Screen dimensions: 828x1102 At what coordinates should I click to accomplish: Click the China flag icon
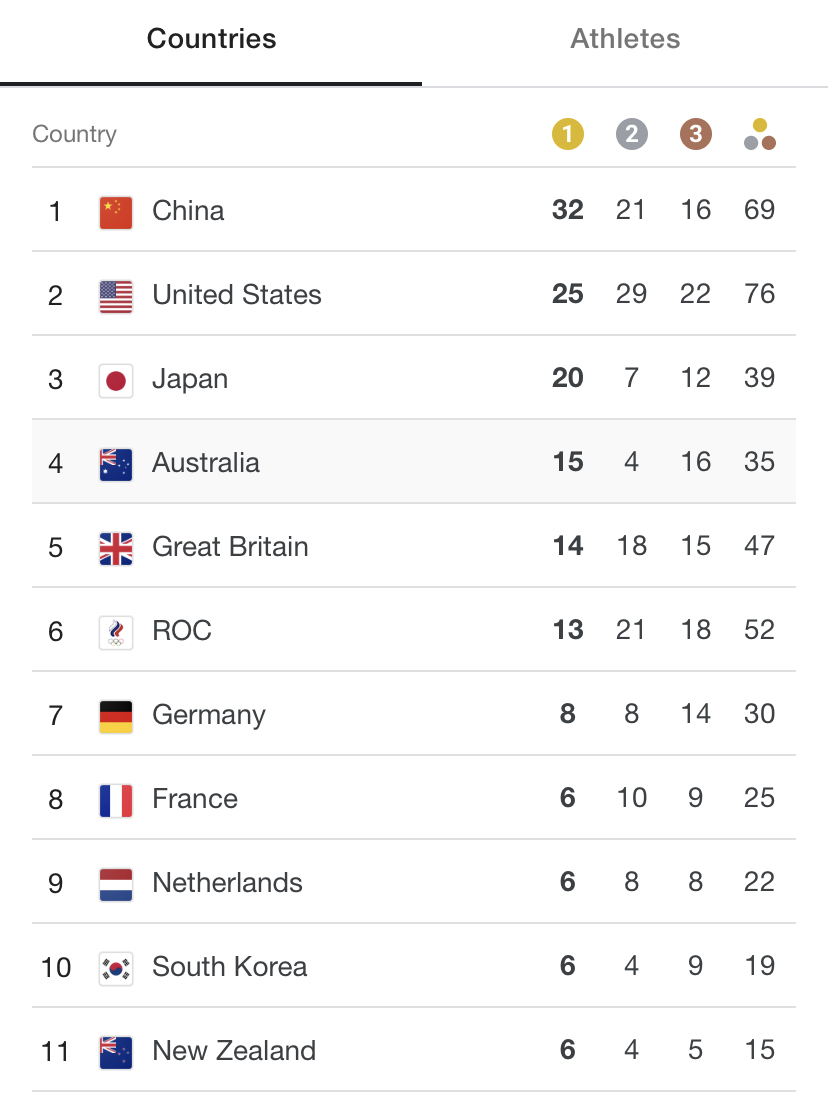(x=116, y=213)
